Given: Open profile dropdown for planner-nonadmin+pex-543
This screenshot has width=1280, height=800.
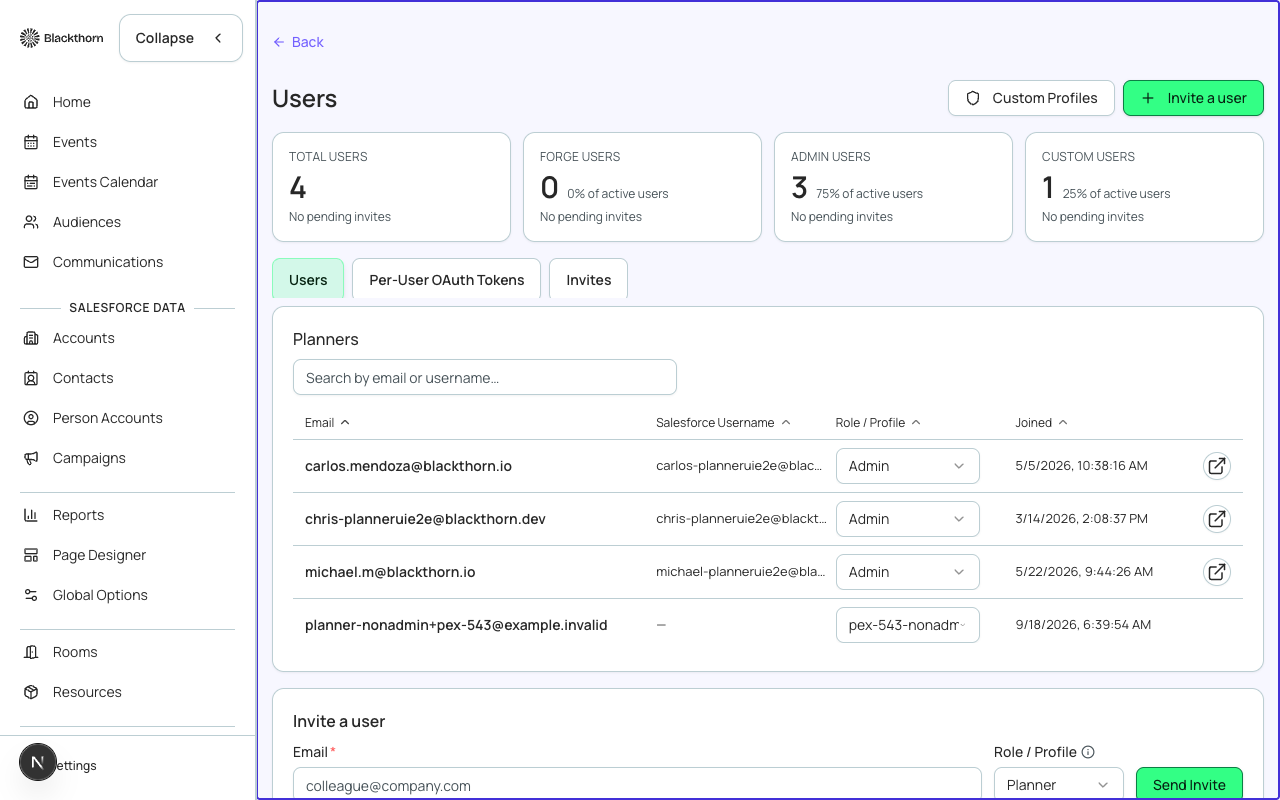Looking at the screenshot, I should 907,625.
